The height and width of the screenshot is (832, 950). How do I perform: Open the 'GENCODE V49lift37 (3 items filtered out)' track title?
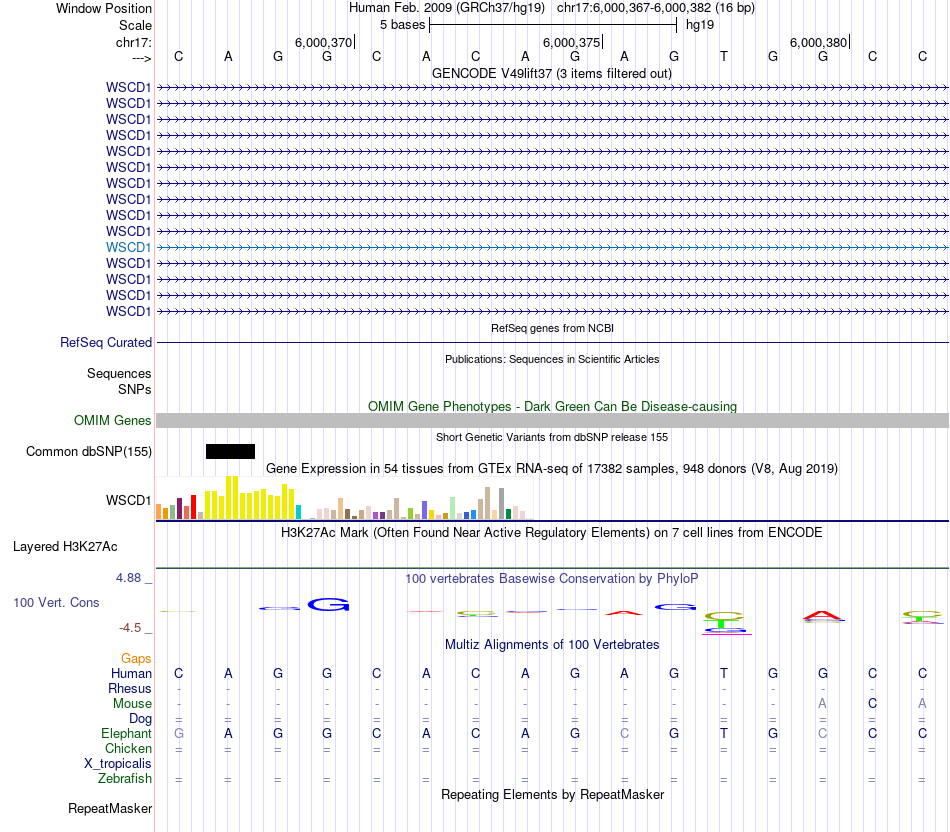point(551,73)
